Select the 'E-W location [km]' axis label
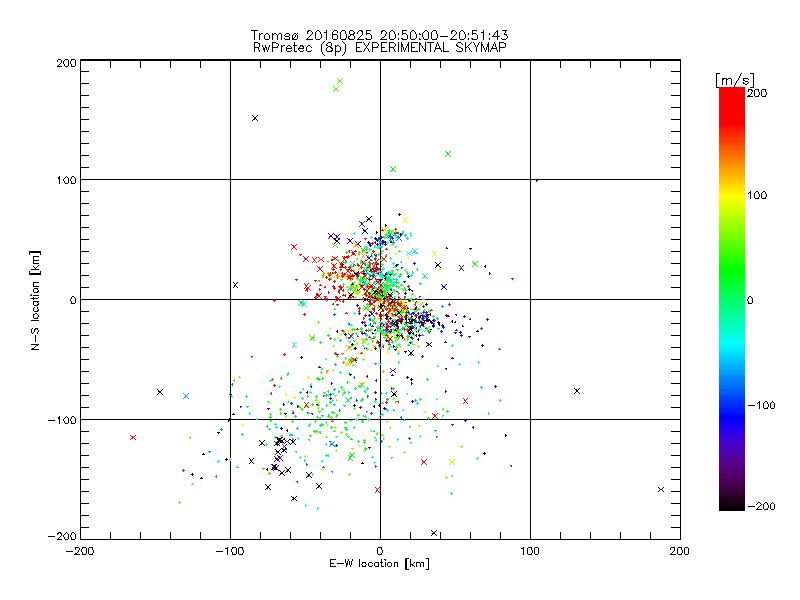This screenshot has width=800, height=600. pos(379,564)
